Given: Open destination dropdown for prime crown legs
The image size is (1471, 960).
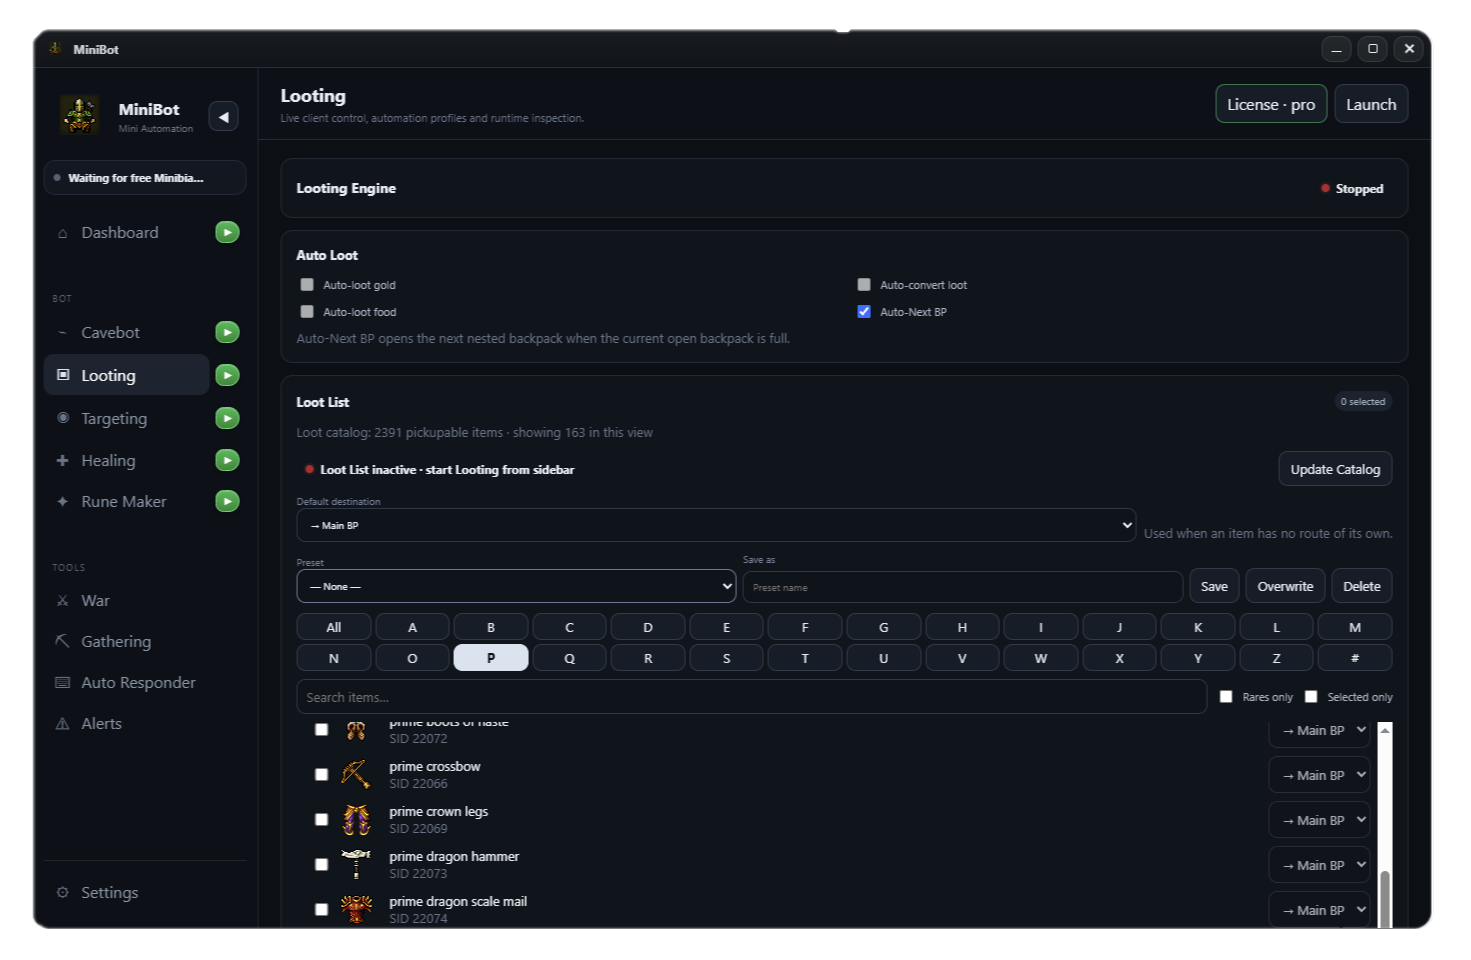Looking at the screenshot, I should coord(1319,820).
